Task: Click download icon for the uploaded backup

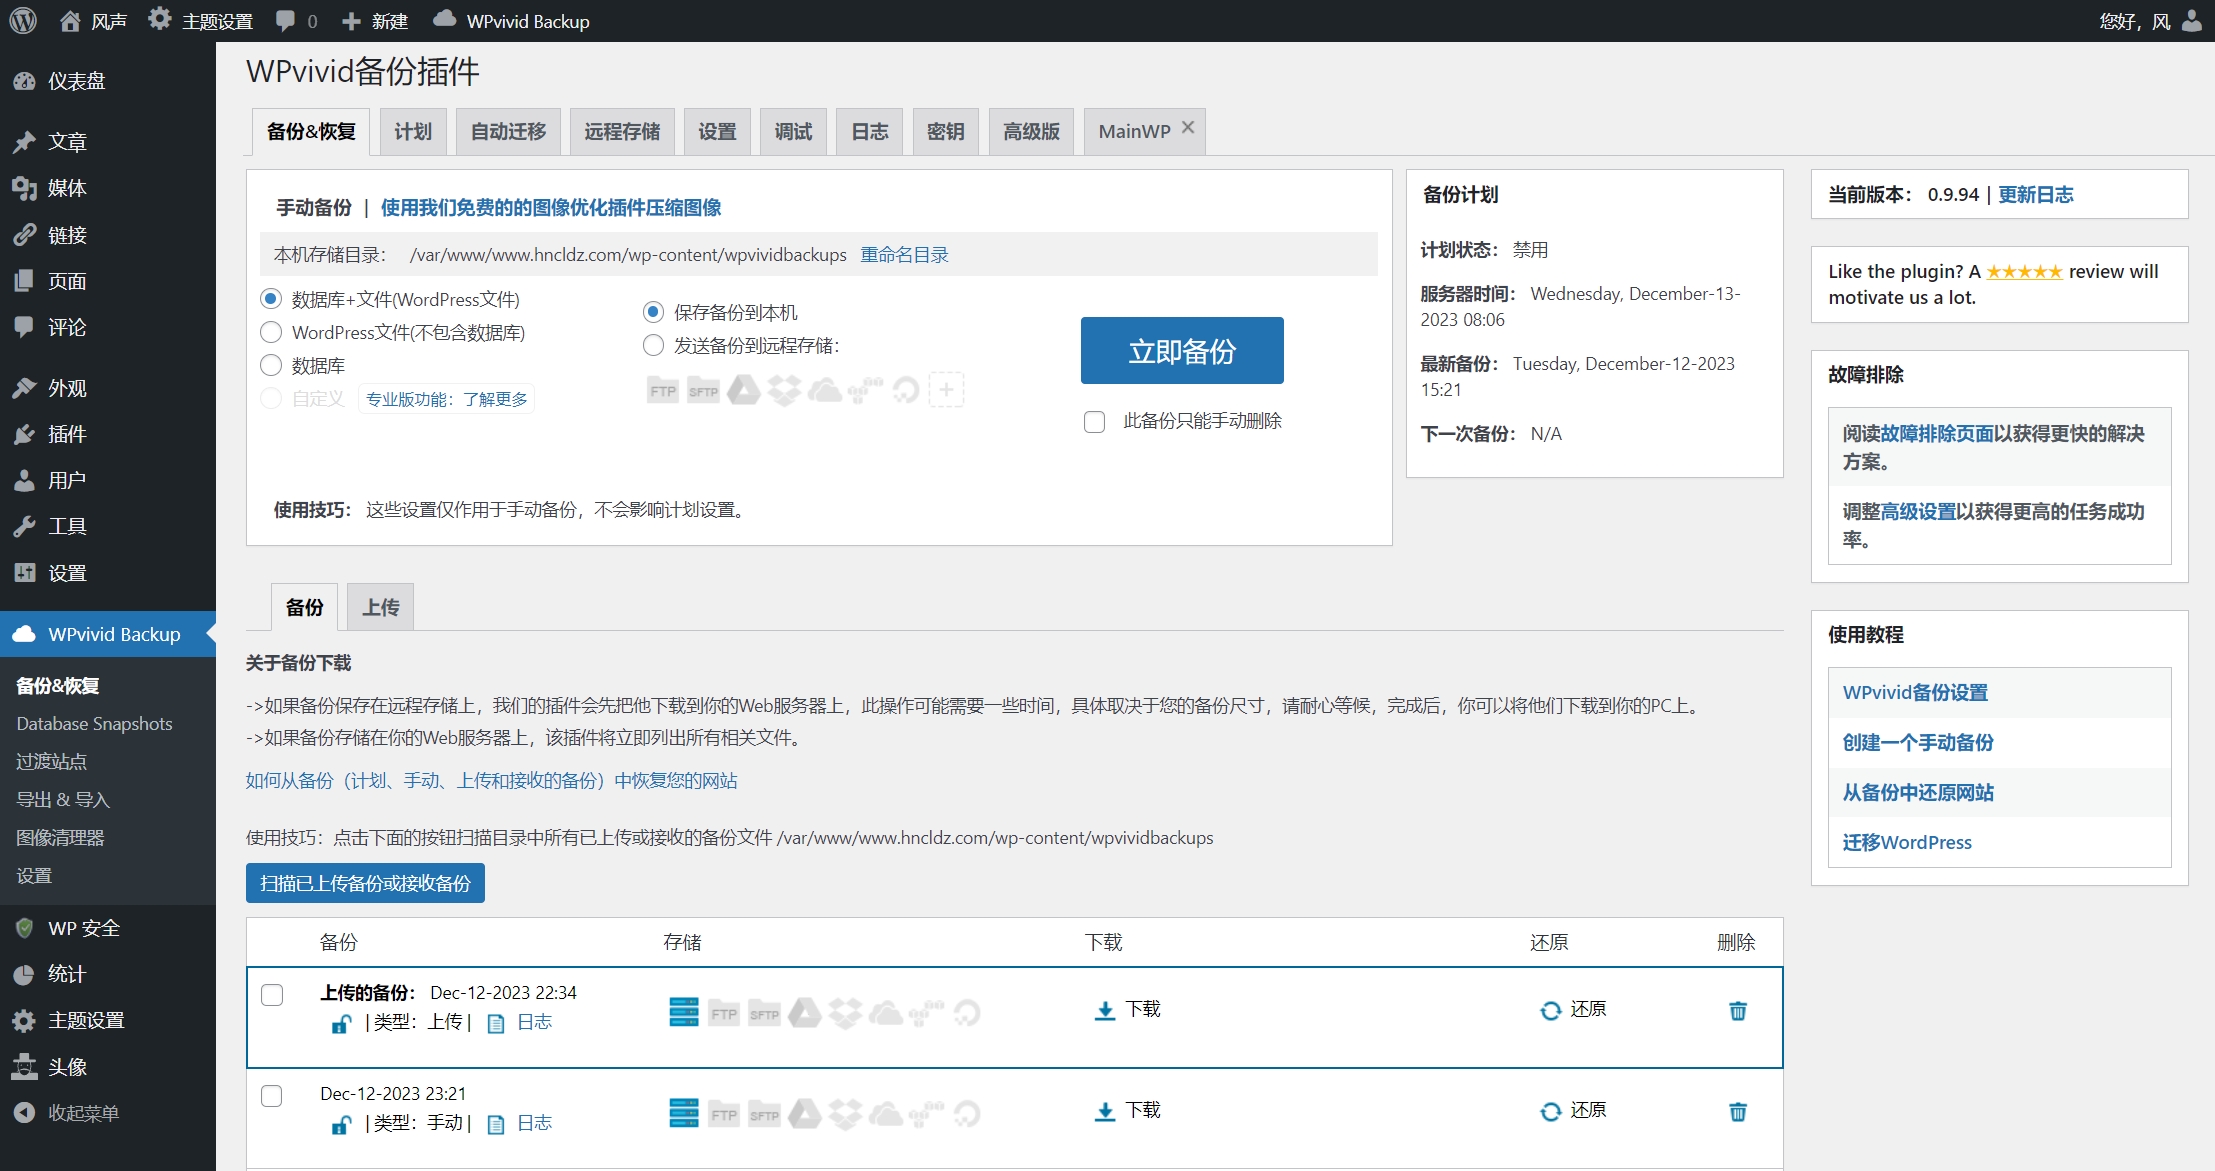Action: pyautogui.click(x=1104, y=1010)
